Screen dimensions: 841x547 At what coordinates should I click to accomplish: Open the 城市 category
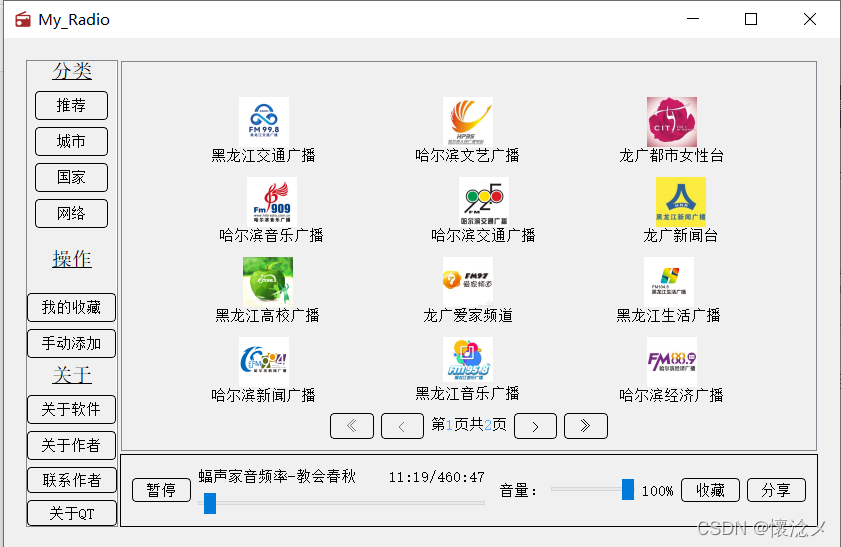(71, 142)
